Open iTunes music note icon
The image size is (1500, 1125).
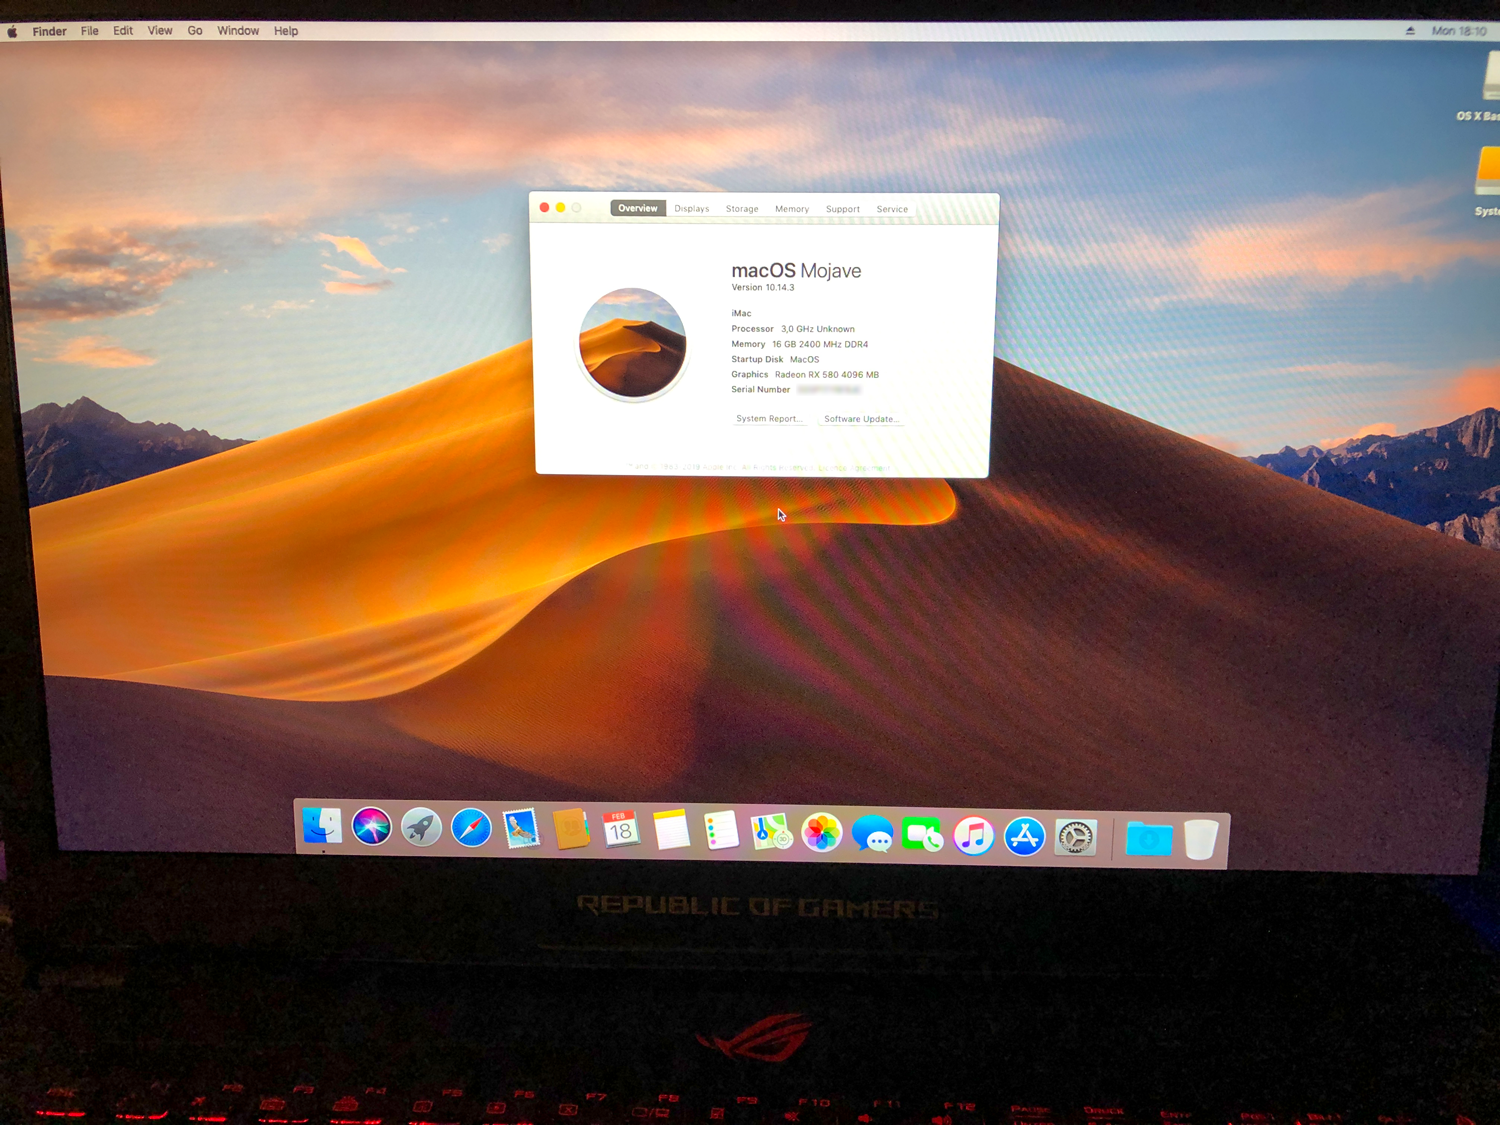(x=973, y=836)
